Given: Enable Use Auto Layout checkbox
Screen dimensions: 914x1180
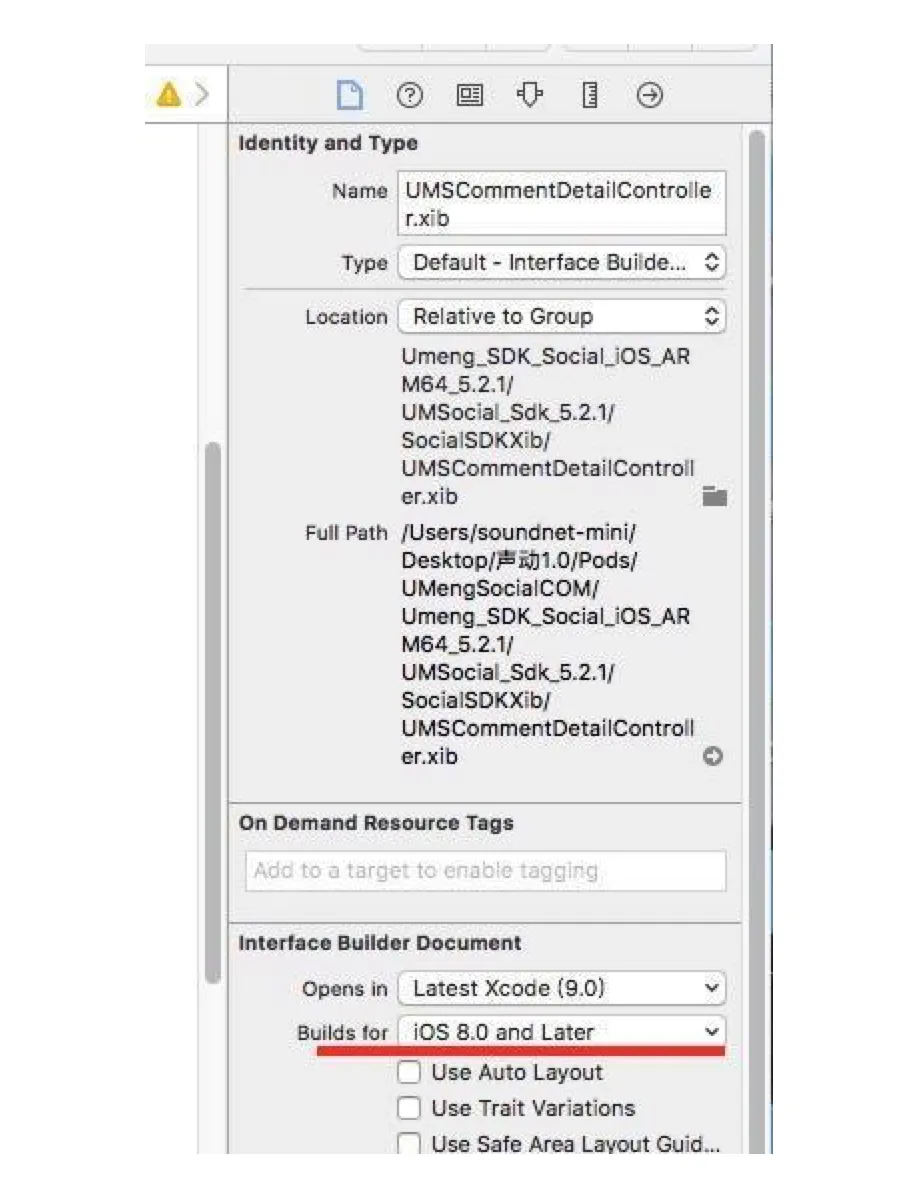Looking at the screenshot, I should pyautogui.click(x=409, y=1072).
